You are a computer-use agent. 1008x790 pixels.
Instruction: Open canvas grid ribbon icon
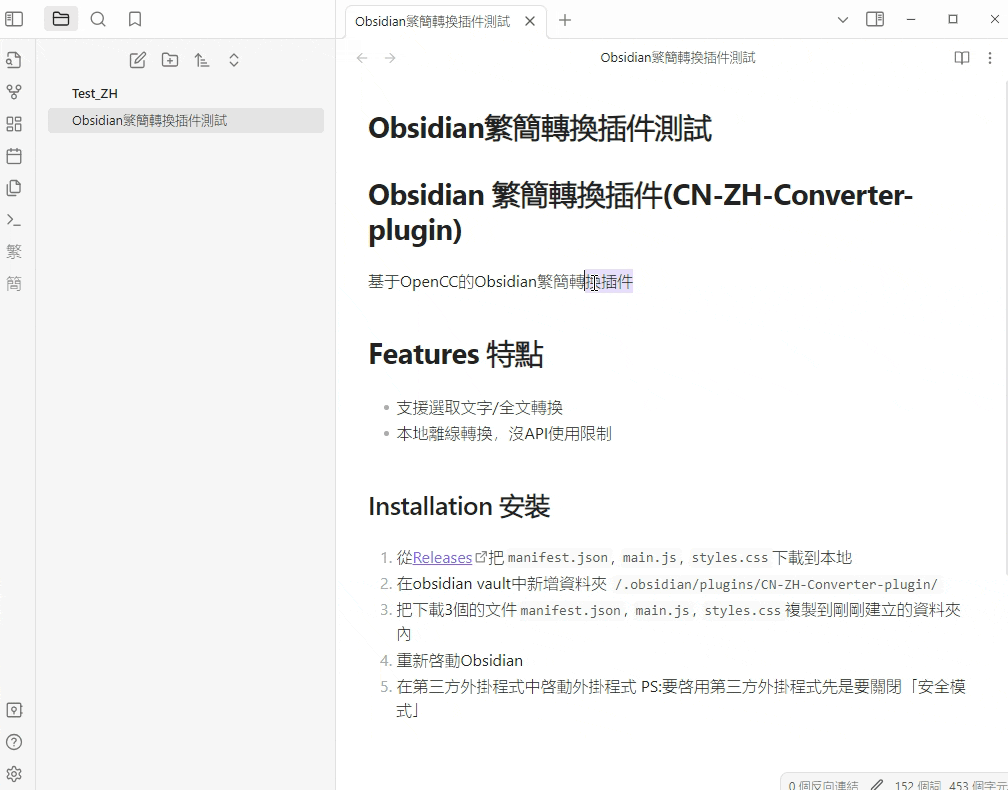(x=14, y=124)
